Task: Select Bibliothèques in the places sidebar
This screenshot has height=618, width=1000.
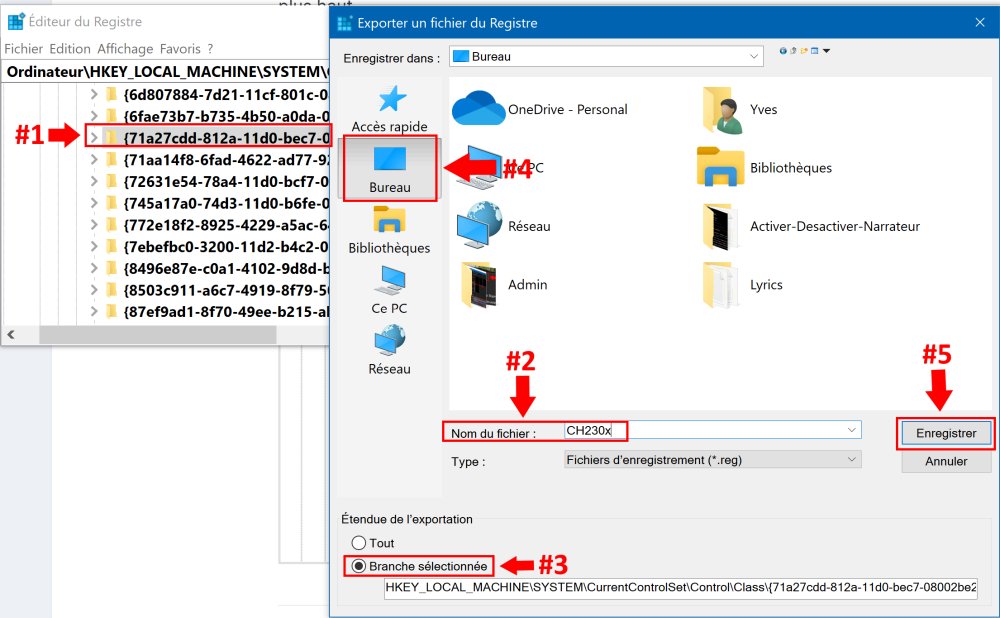Action: (x=390, y=231)
